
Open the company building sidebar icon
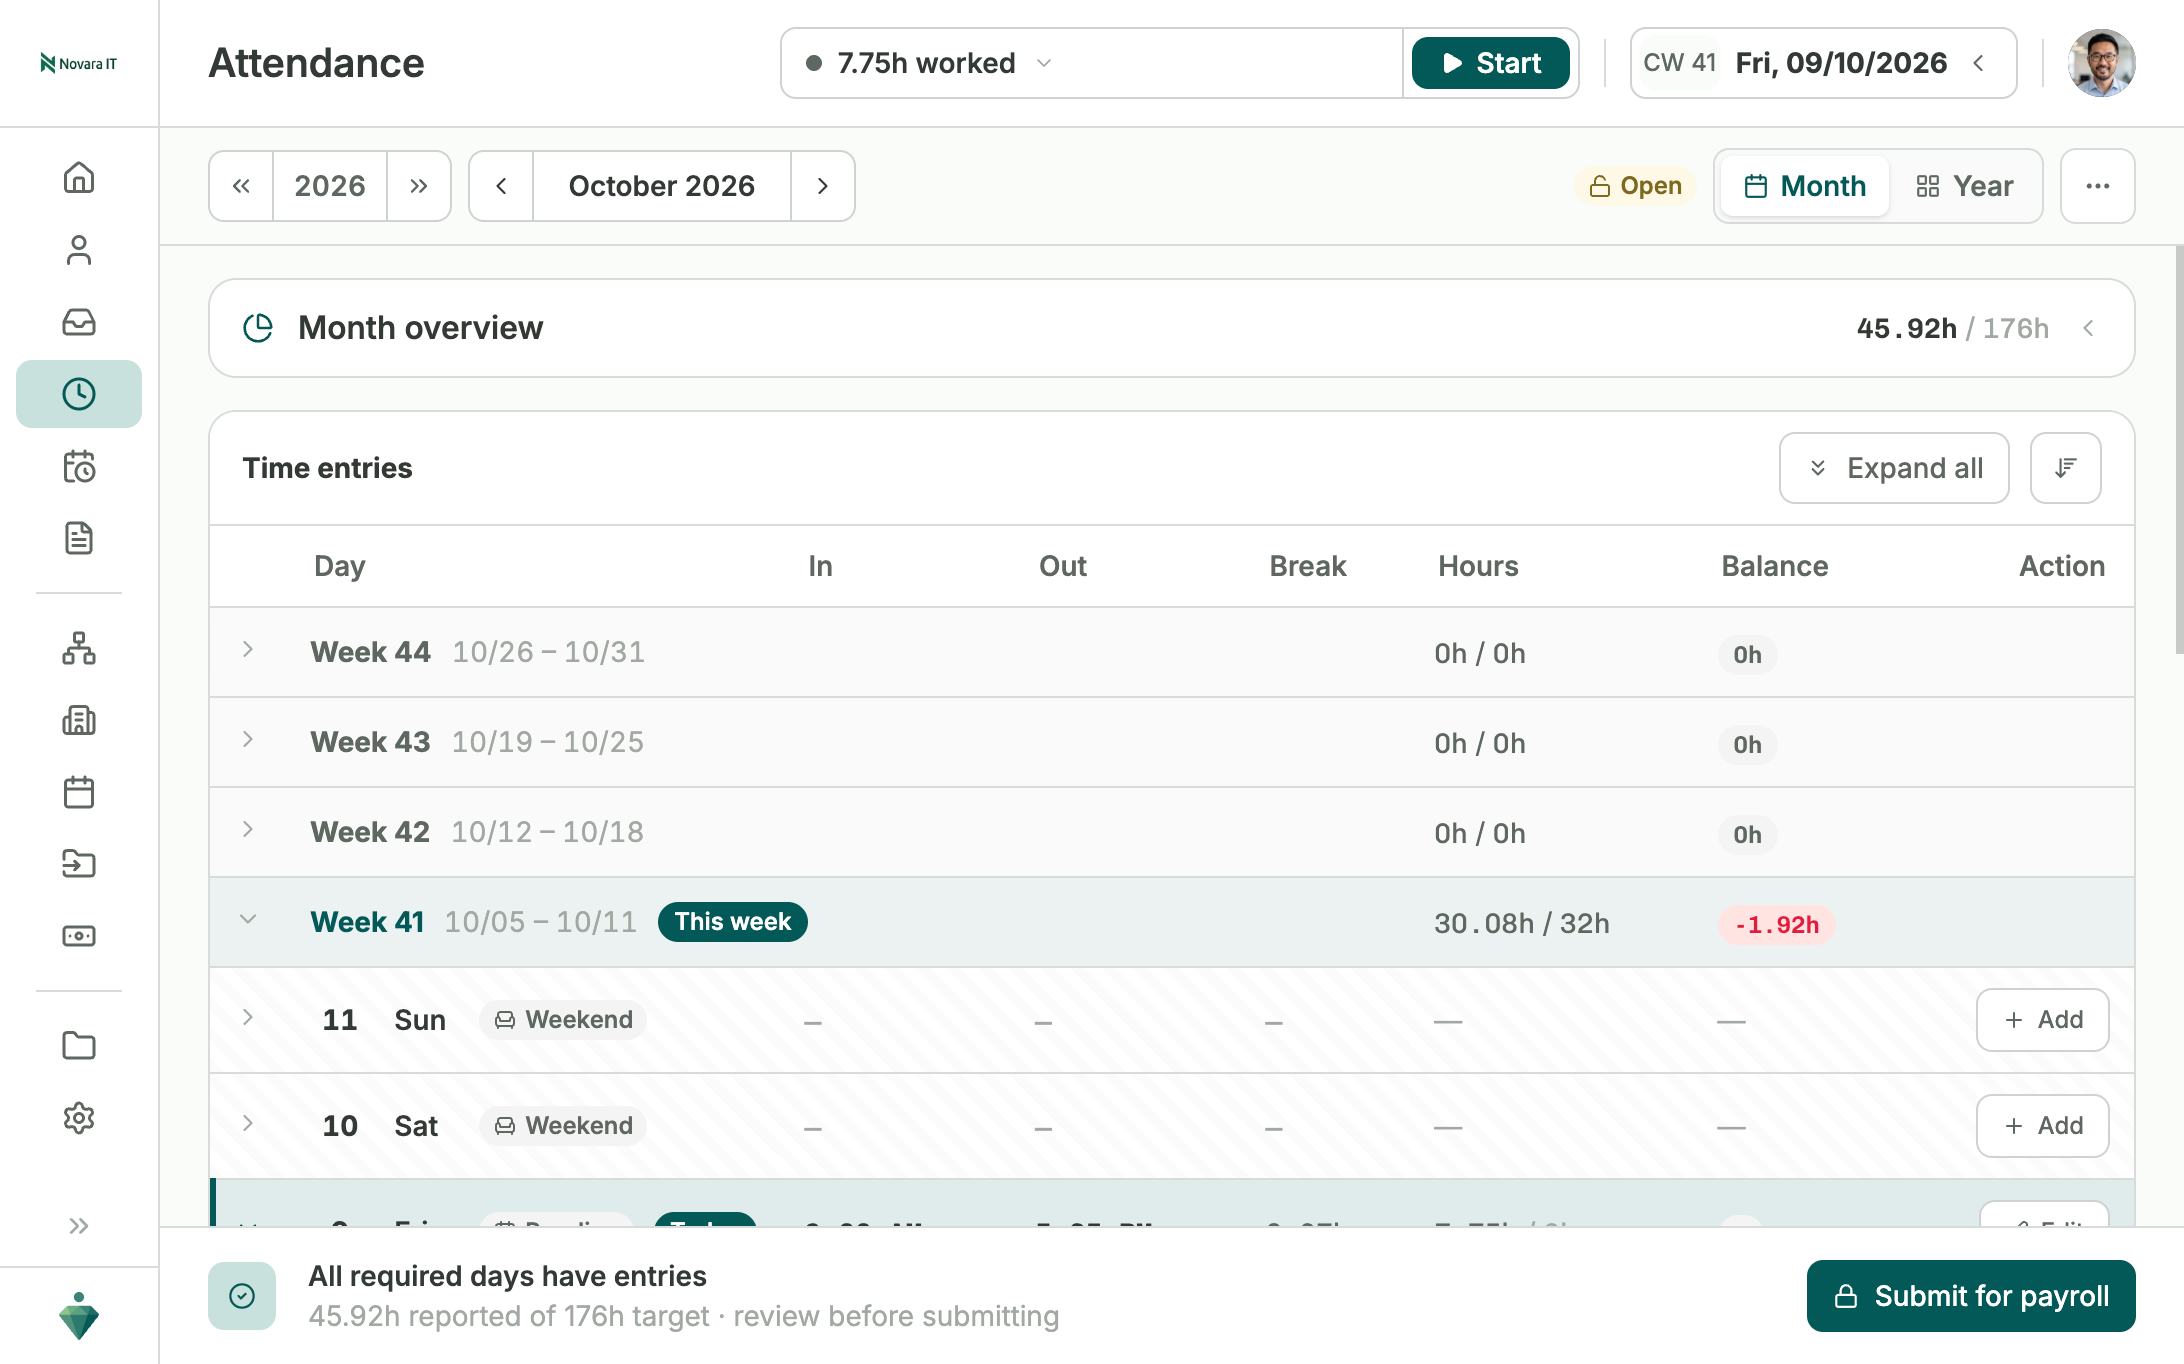[79, 720]
